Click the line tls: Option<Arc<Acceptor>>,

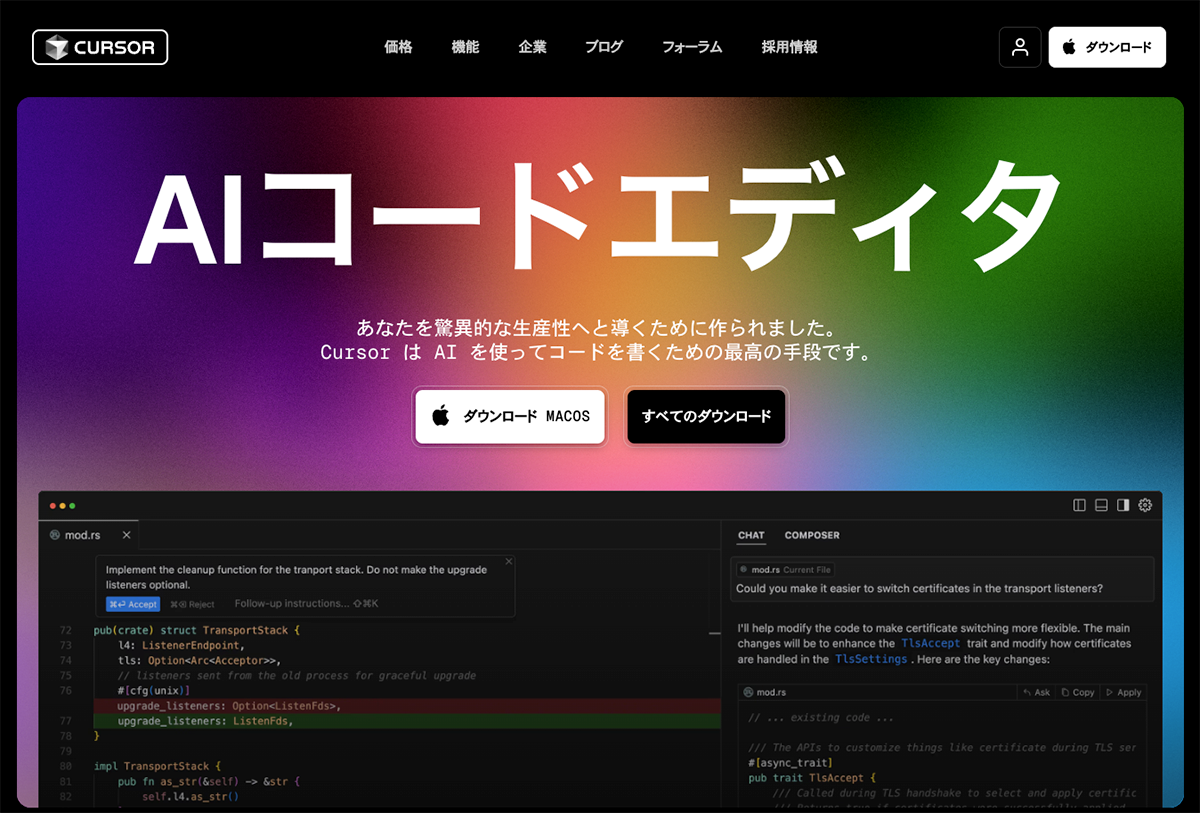pos(199,660)
